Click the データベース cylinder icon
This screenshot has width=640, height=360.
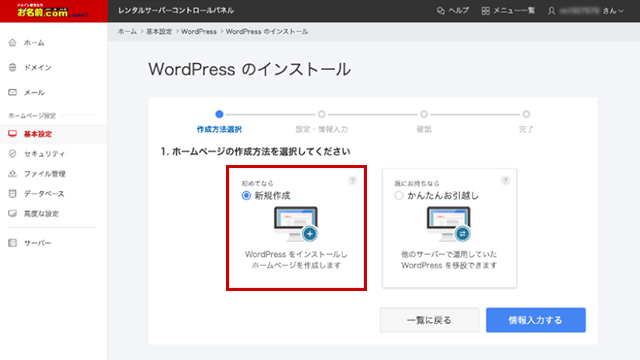click(x=13, y=193)
